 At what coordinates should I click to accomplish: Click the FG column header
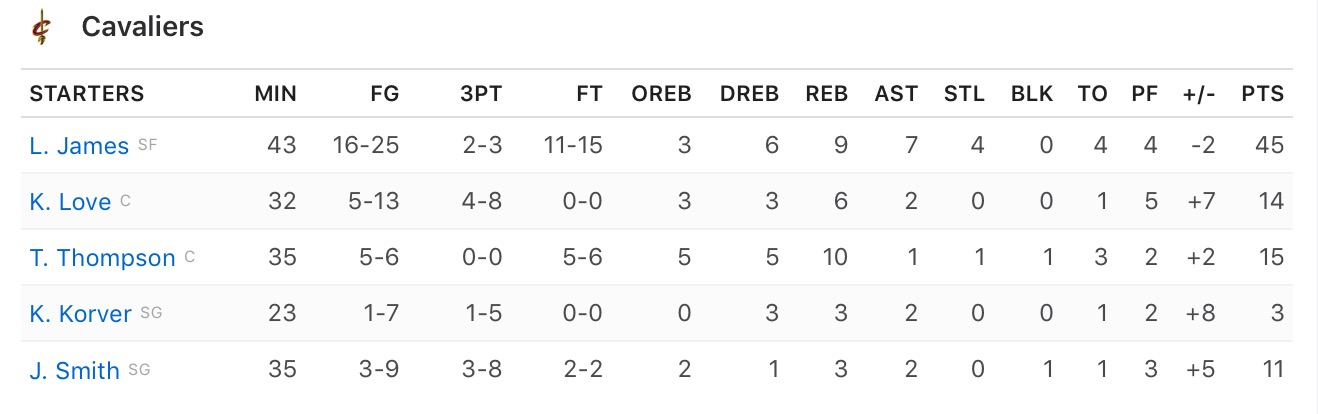[x=384, y=94]
